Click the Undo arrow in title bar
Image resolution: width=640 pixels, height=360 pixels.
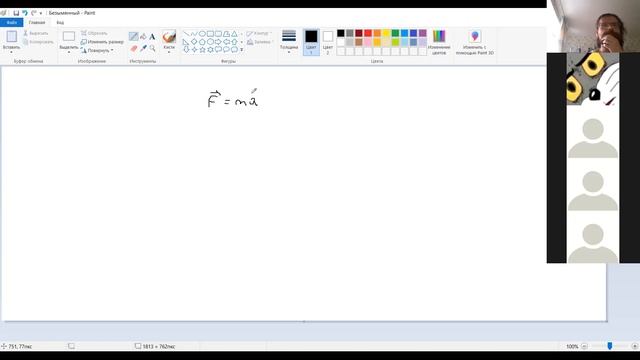coord(25,13)
